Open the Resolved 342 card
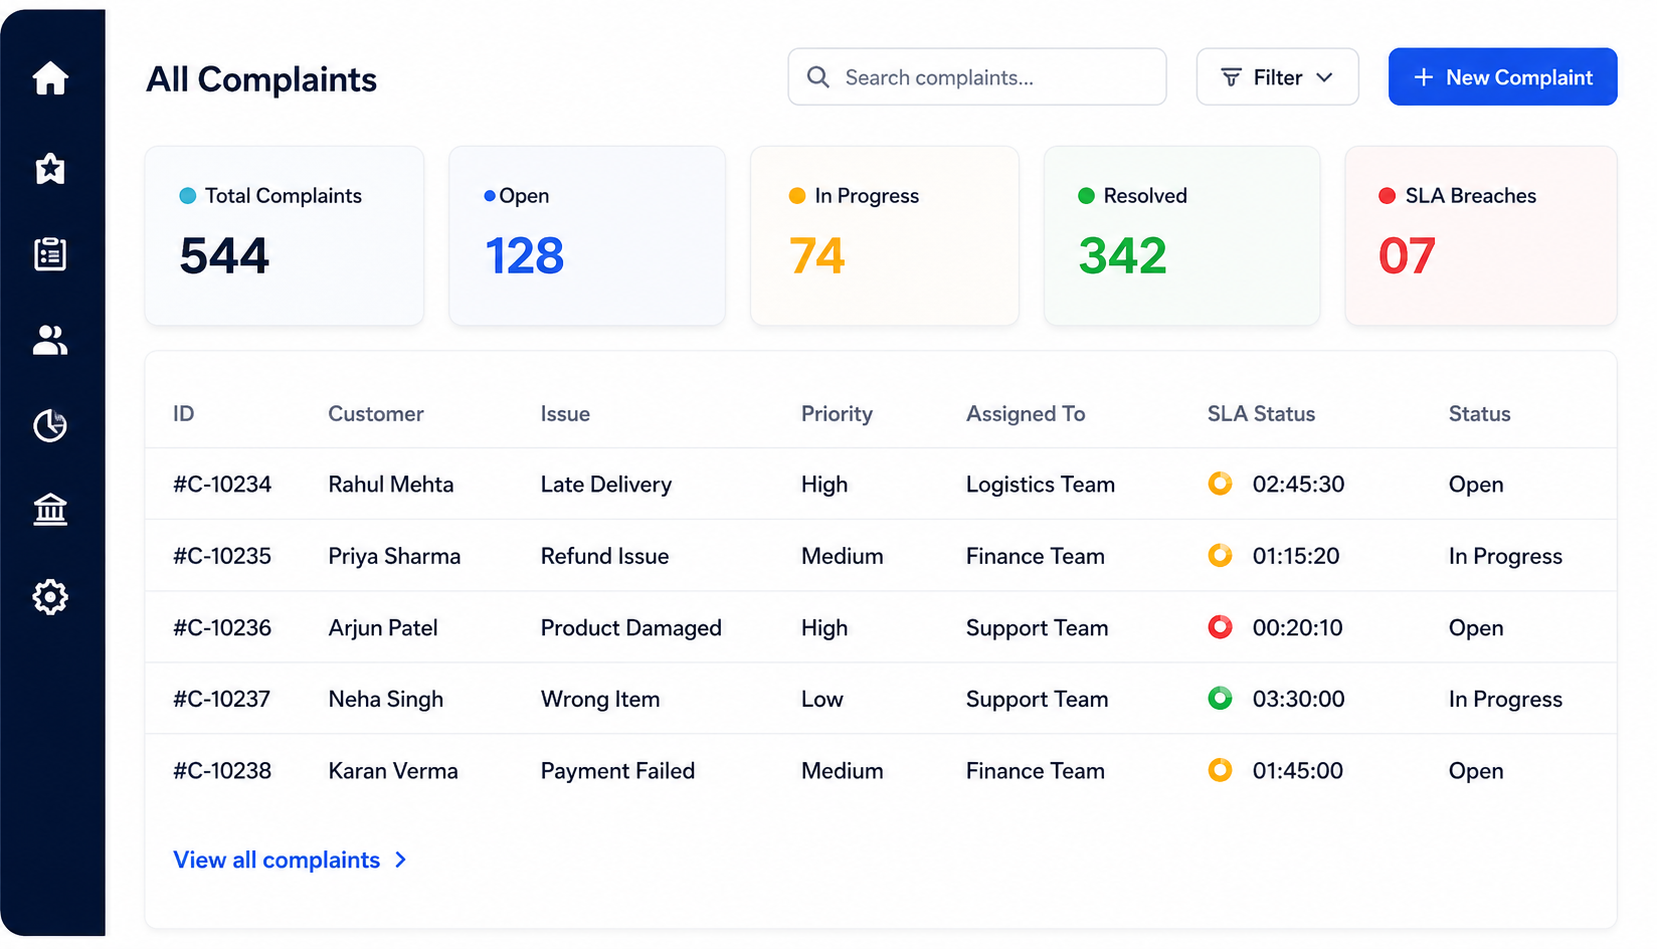The height and width of the screenshot is (949, 1657). click(1182, 236)
